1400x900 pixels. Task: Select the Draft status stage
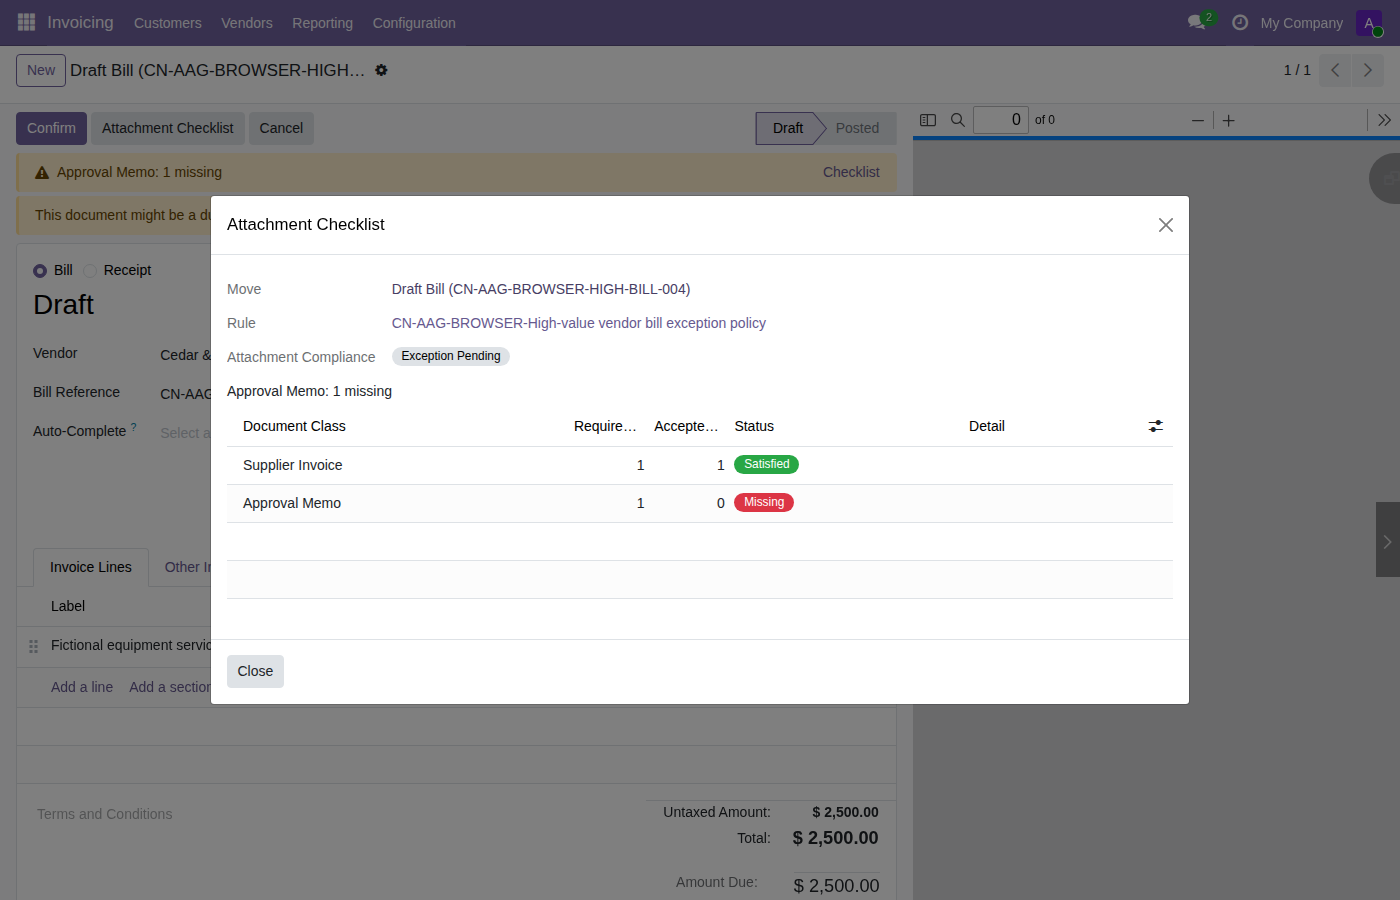click(788, 128)
